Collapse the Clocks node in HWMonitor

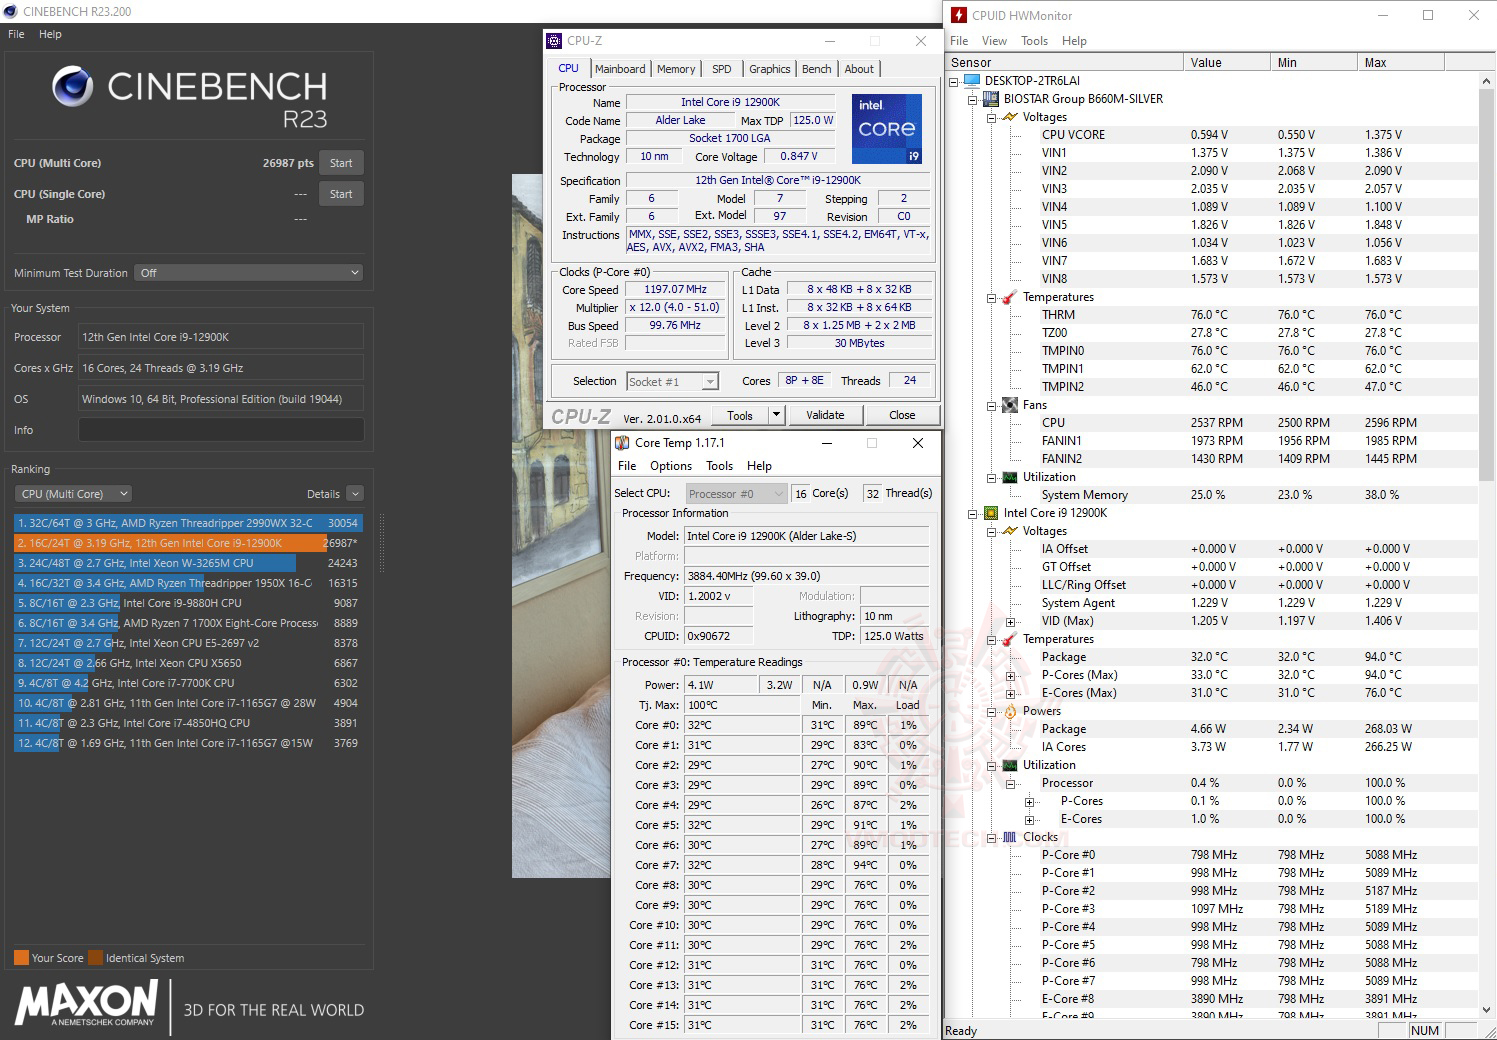(991, 837)
